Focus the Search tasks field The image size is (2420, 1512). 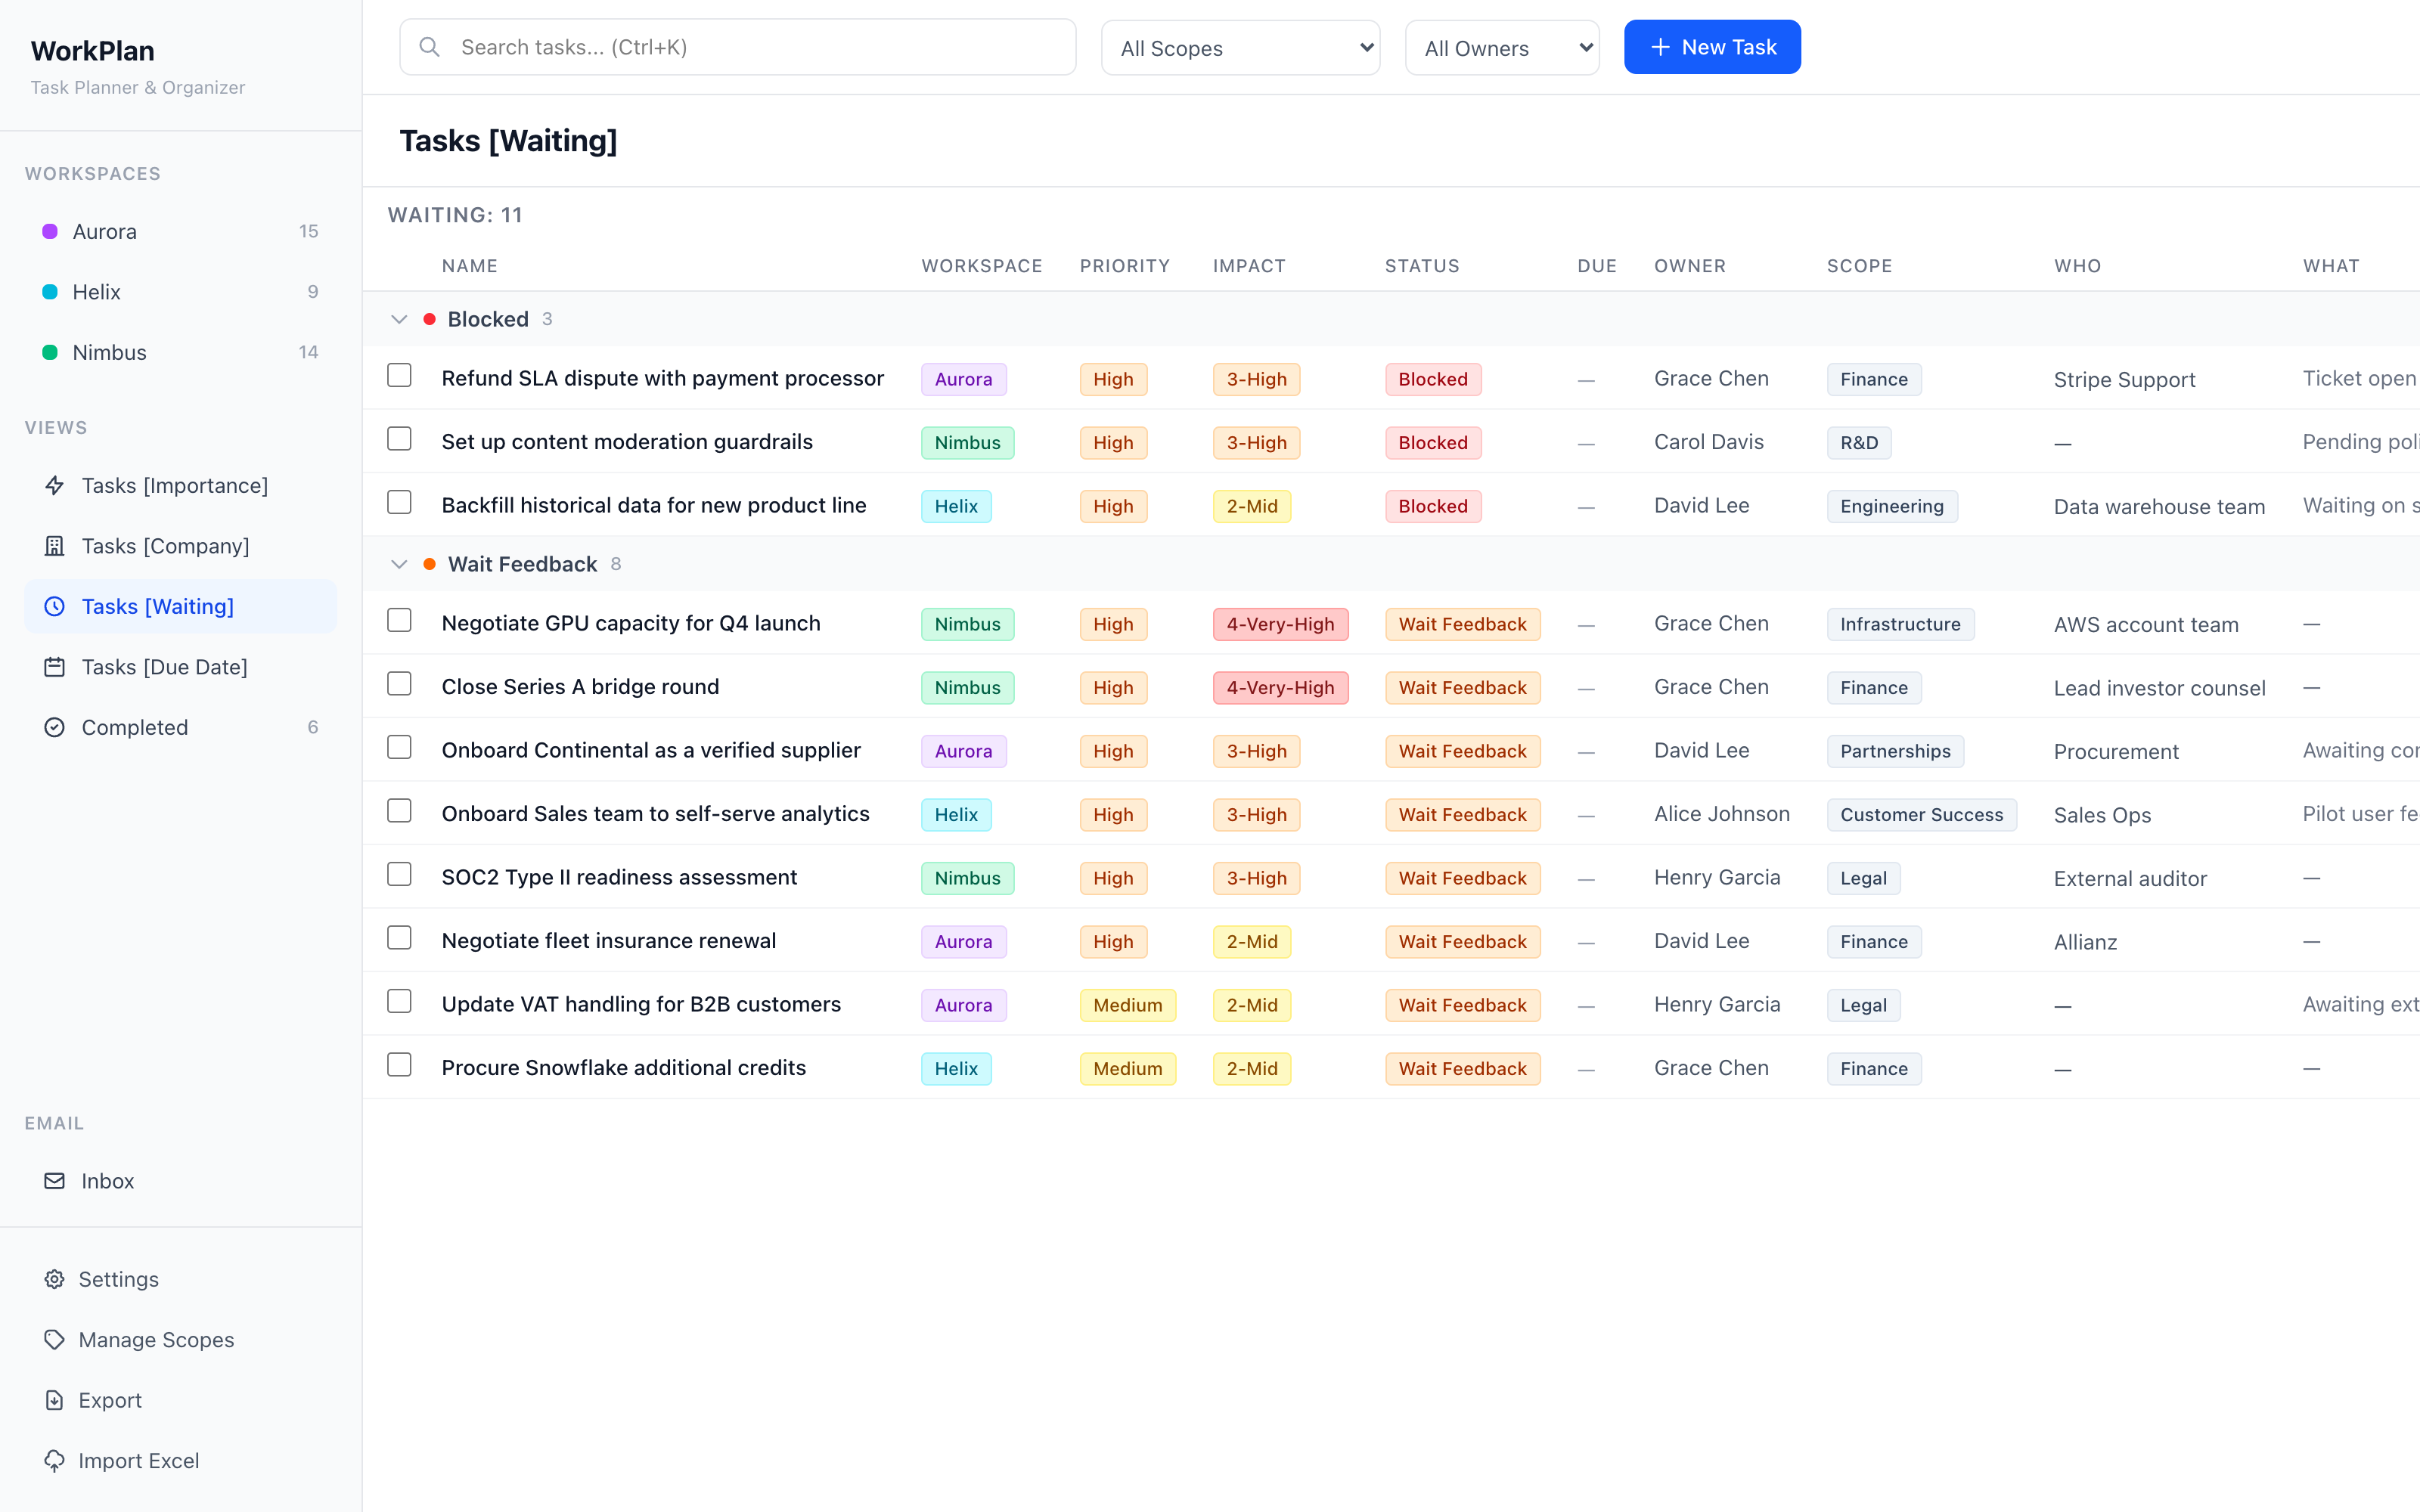pos(738,47)
